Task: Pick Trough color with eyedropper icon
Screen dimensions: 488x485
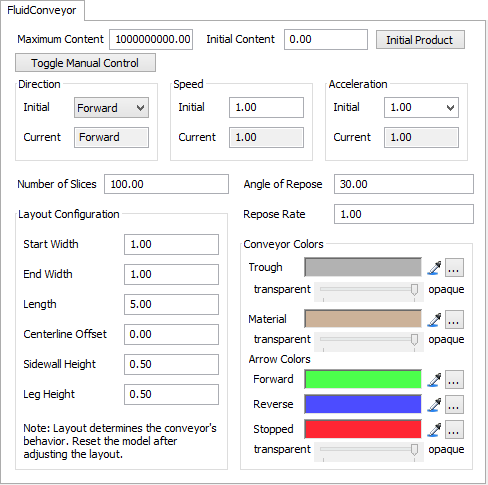Action: coord(434,268)
